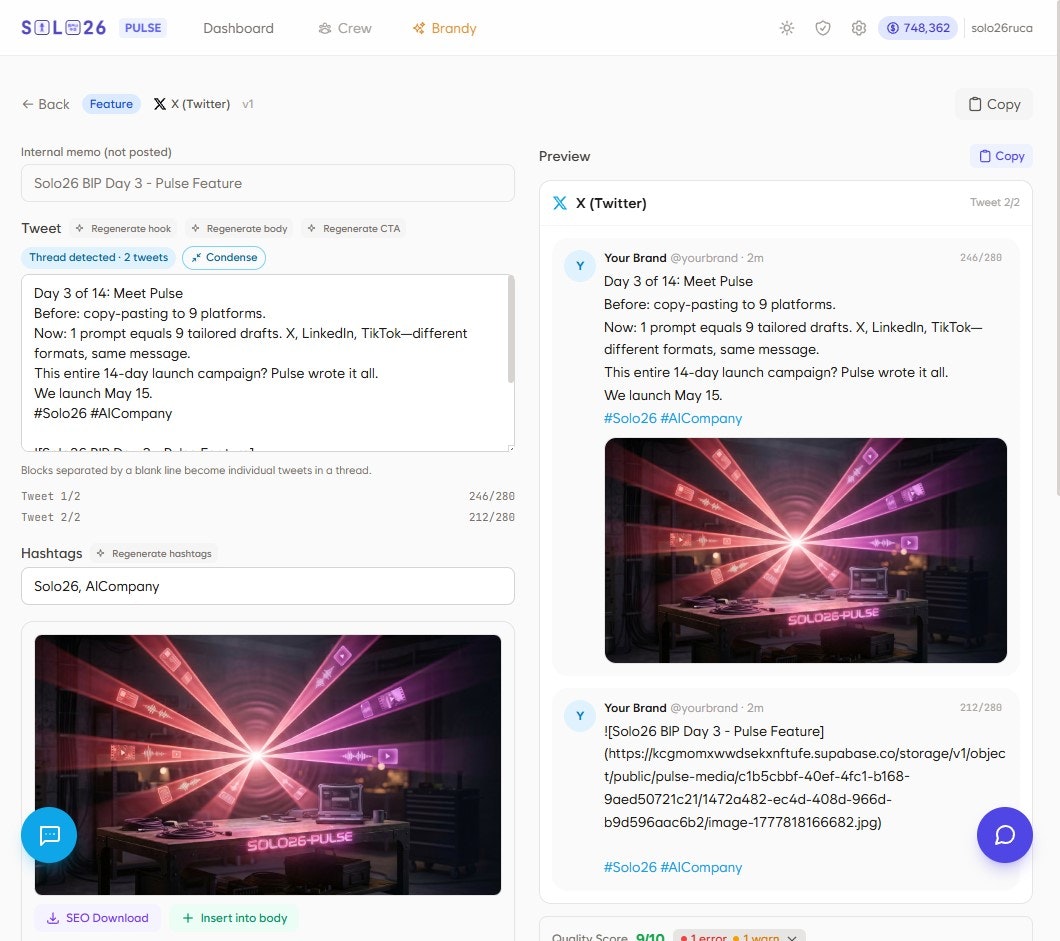Image resolution: width=1060 pixels, height=941 pixels.
Task: Open the blue chat bubble widget
Action: coord(49,835)
